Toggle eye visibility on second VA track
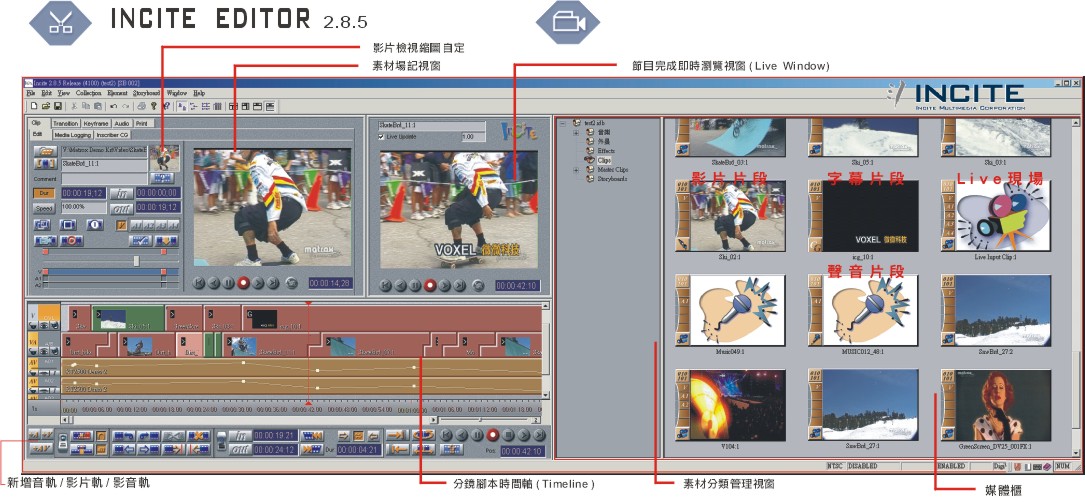Viewport: 1085px width, 503px height. click(44, 351)
